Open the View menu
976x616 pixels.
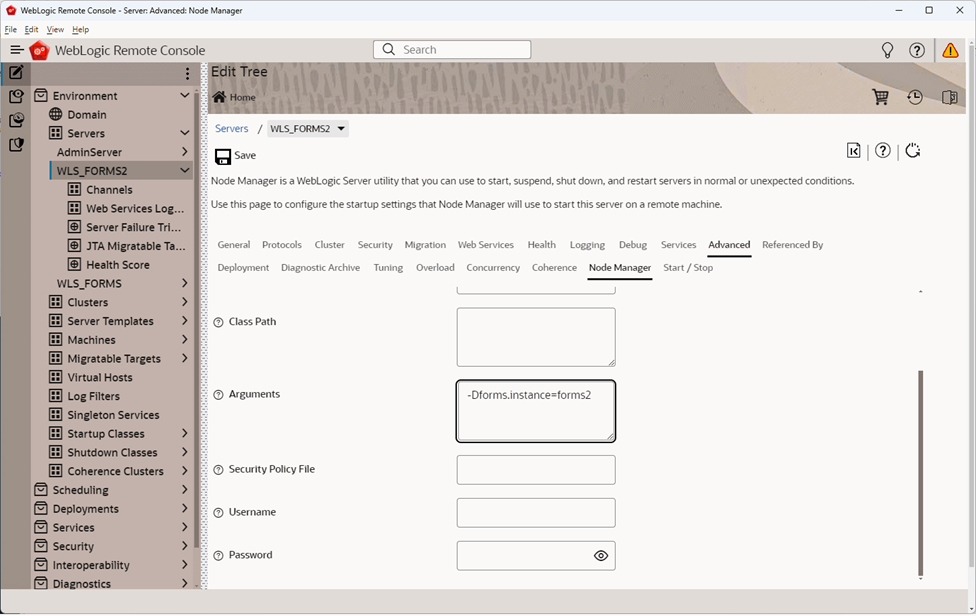point(55,29)
